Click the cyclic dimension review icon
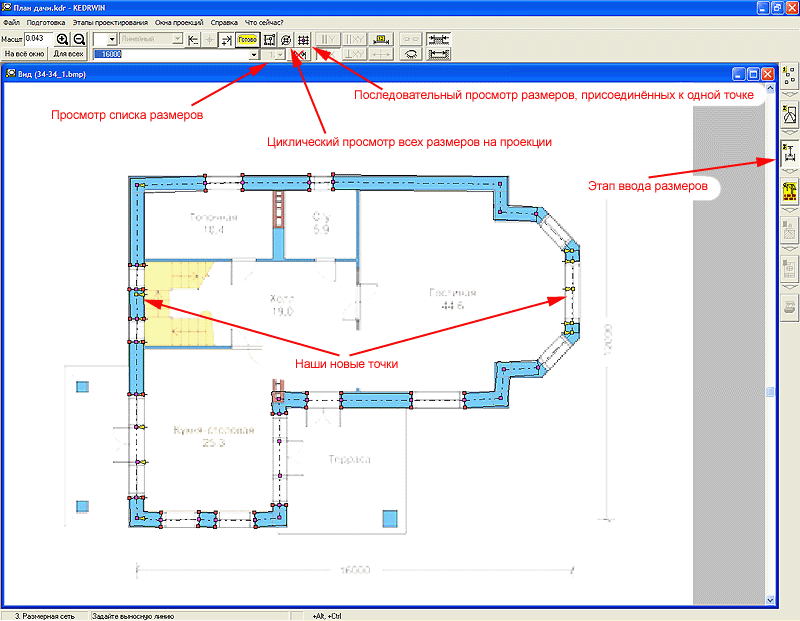 click(x=286, y=39)
